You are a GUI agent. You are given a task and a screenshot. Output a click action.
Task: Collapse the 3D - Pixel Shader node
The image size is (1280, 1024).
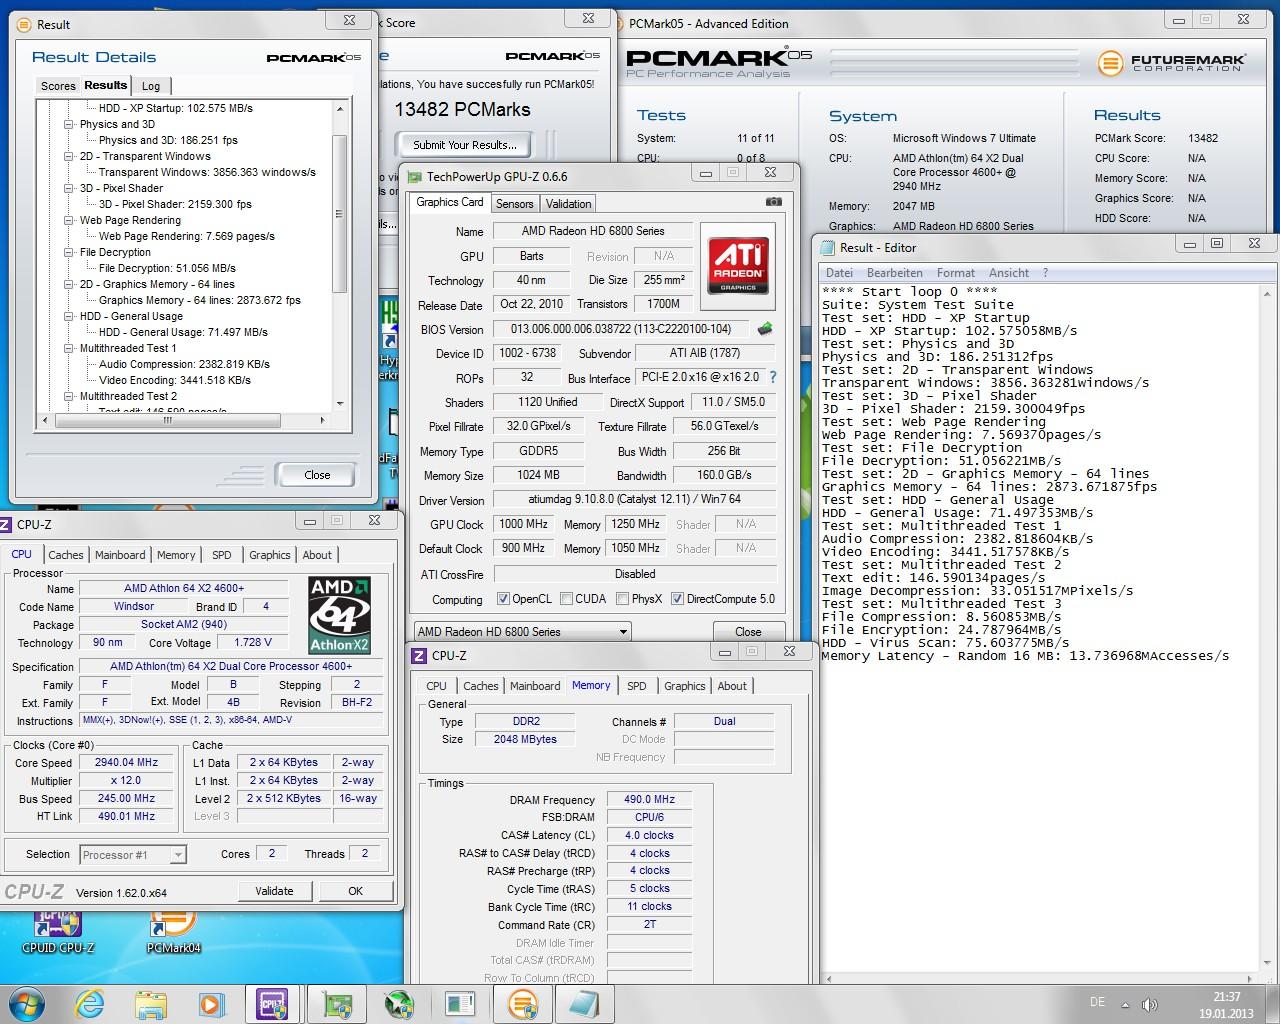69,188
